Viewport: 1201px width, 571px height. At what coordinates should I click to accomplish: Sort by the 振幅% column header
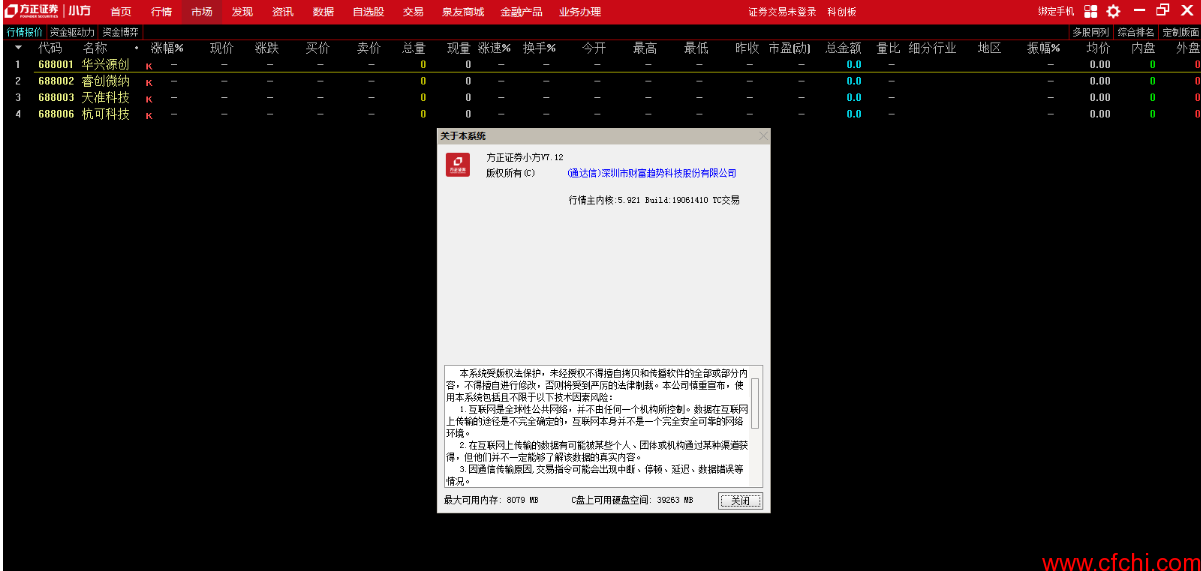(1043, 48)
